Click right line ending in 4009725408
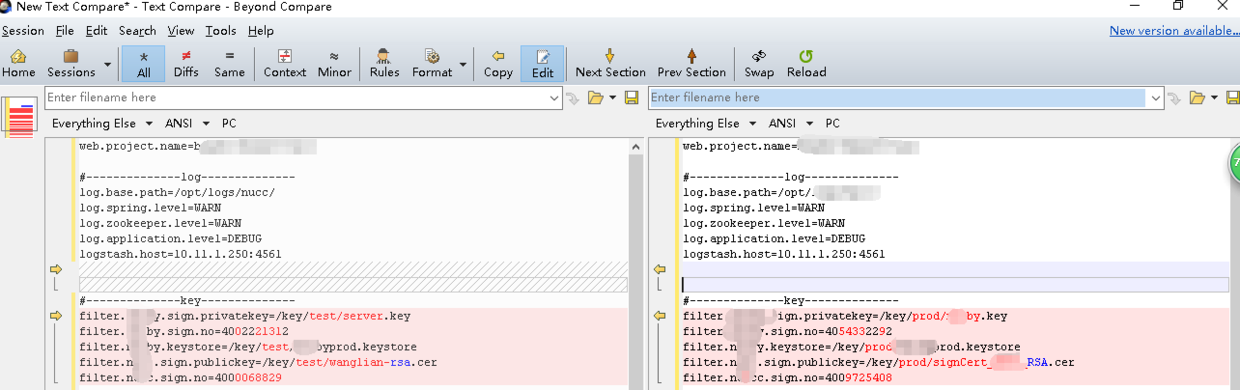The image size is (1240, 390). [788, 378]
